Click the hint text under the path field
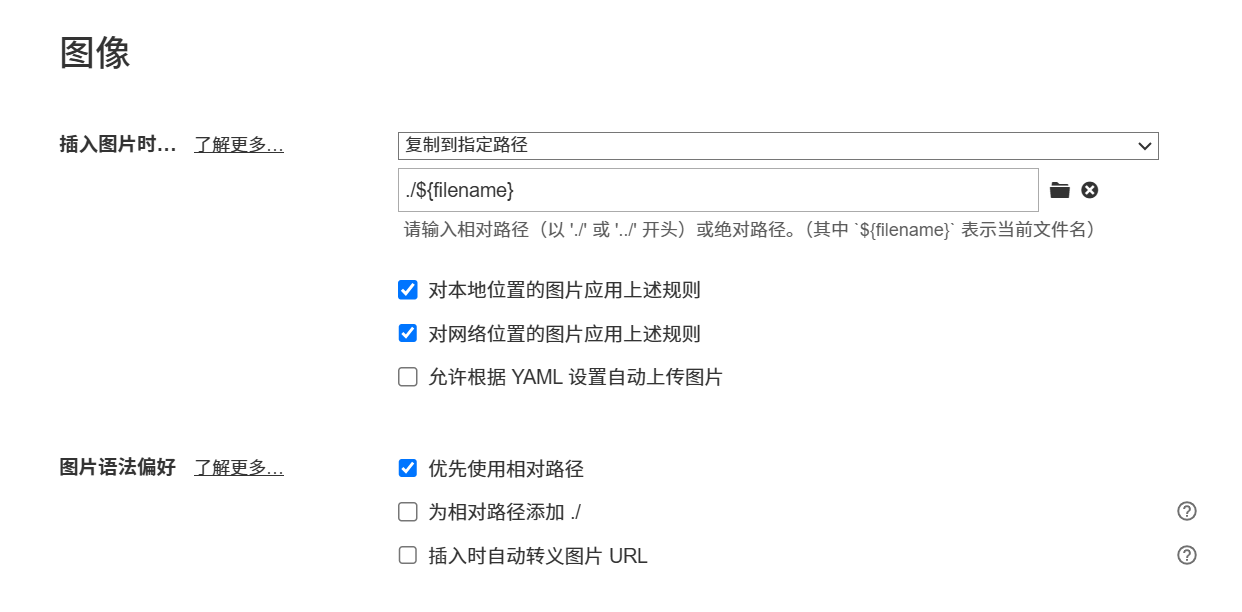 click(x=750, y=230)
